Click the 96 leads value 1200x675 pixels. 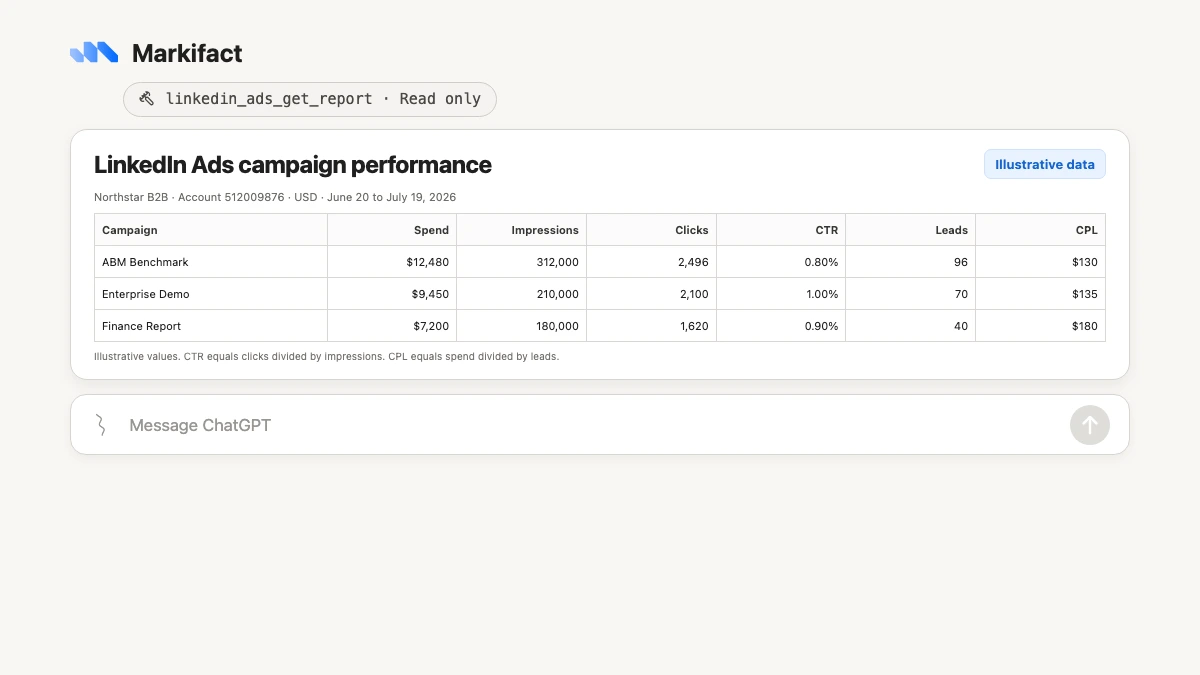[x=962, y=262]
